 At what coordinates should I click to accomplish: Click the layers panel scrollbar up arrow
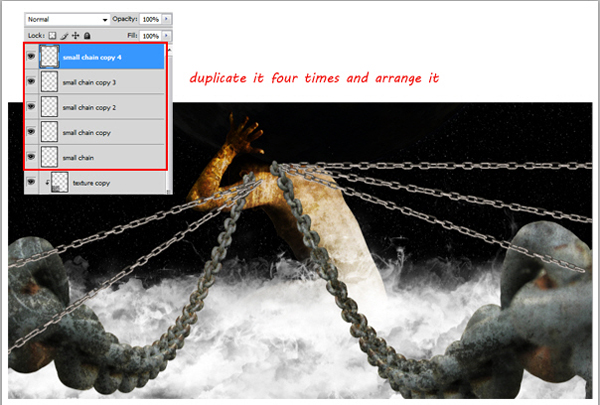pyautogui.click(x=170, y=49)
